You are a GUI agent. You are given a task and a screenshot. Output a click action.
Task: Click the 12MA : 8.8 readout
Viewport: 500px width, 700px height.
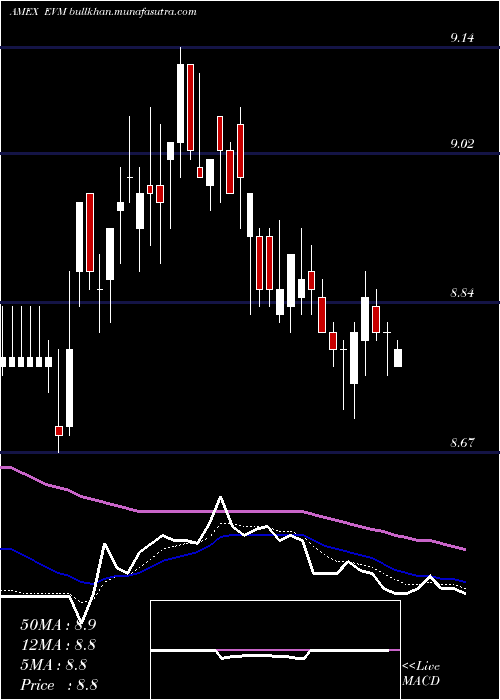click(58, 645)
